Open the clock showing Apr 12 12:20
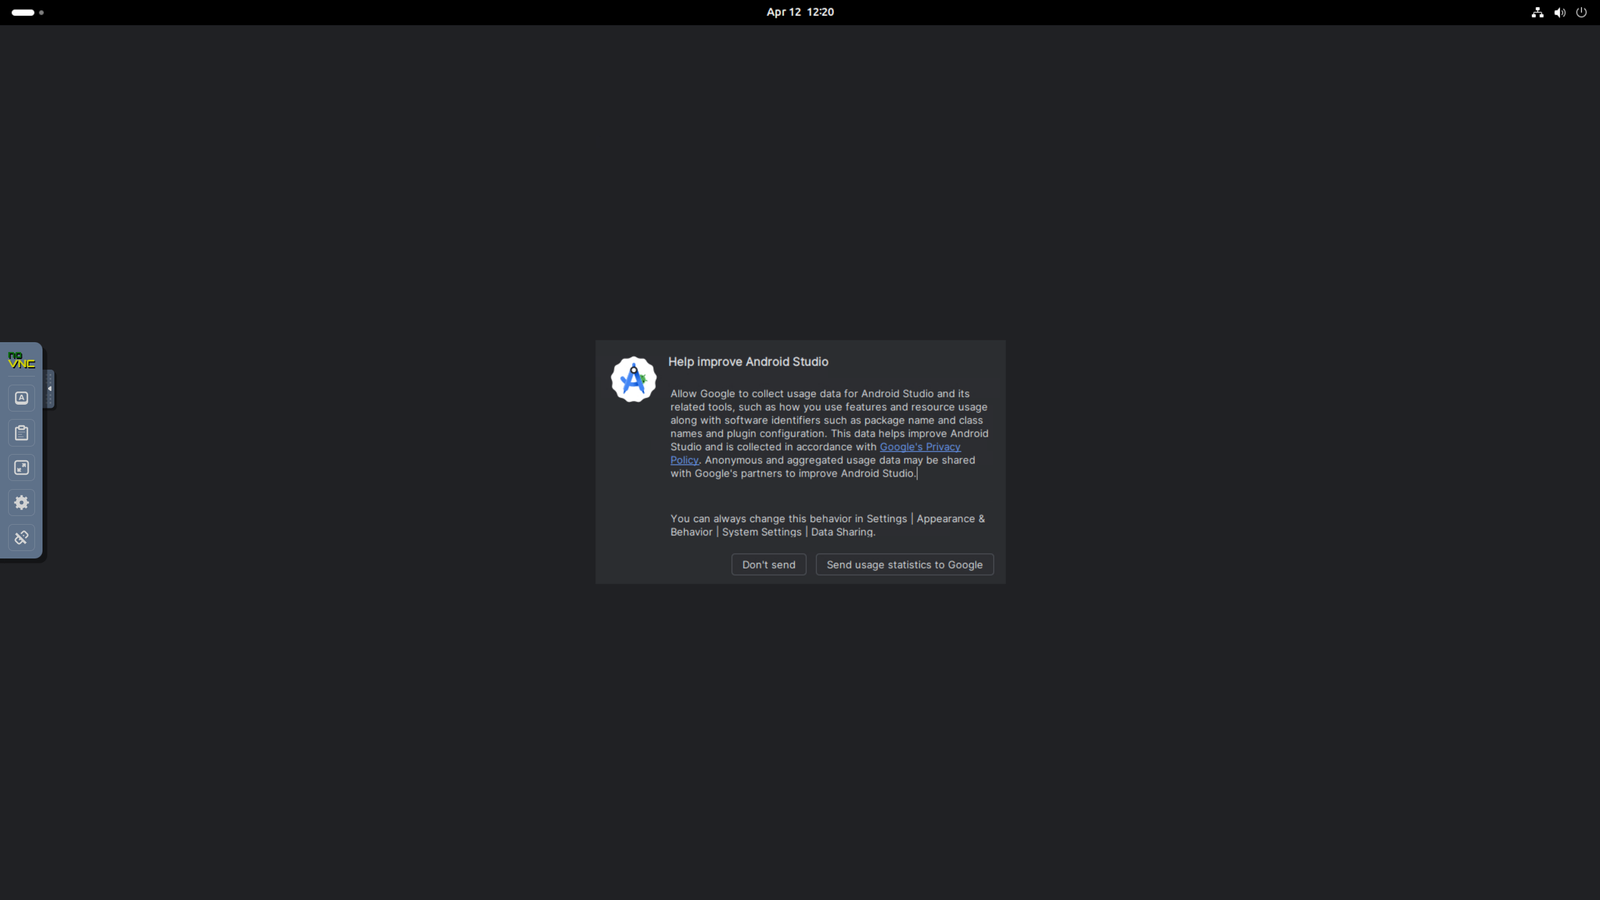 (800, 12)
